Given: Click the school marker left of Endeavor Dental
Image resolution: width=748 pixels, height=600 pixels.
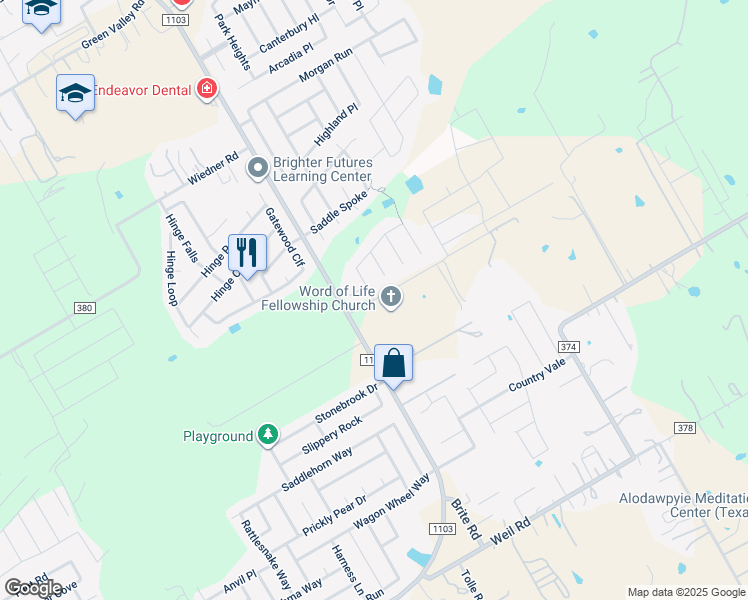Looking at the screenshot, I should pos(75,96).
